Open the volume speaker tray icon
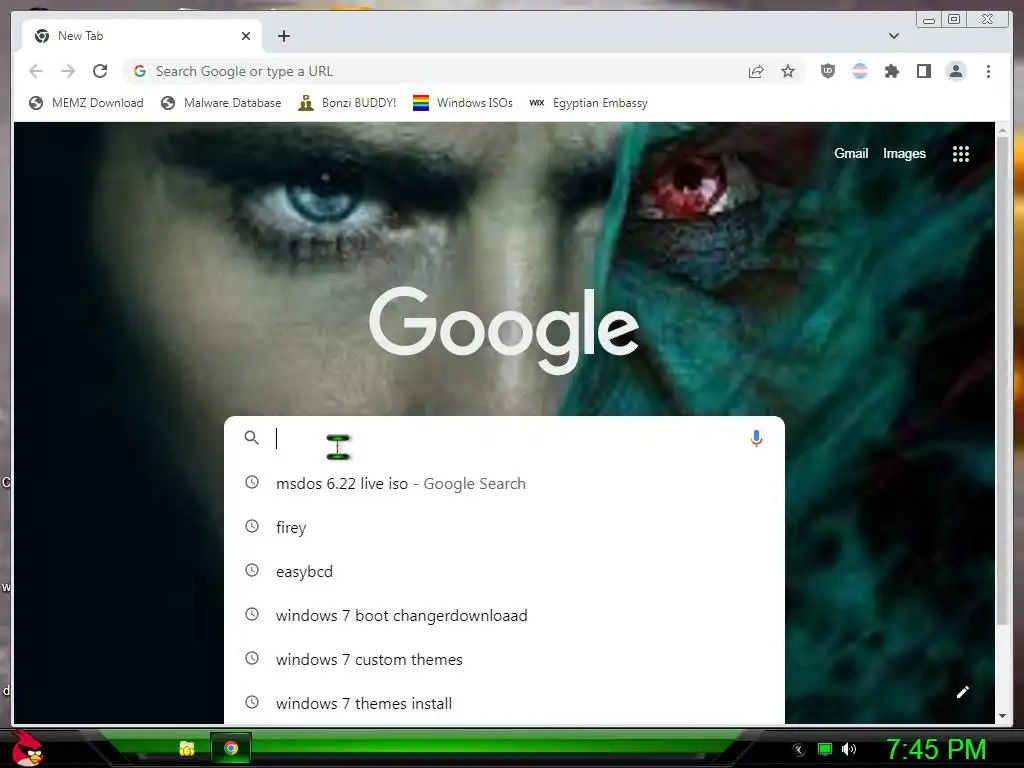The height and width of the screenshot is (768, 1024). (x=849, y=749)
